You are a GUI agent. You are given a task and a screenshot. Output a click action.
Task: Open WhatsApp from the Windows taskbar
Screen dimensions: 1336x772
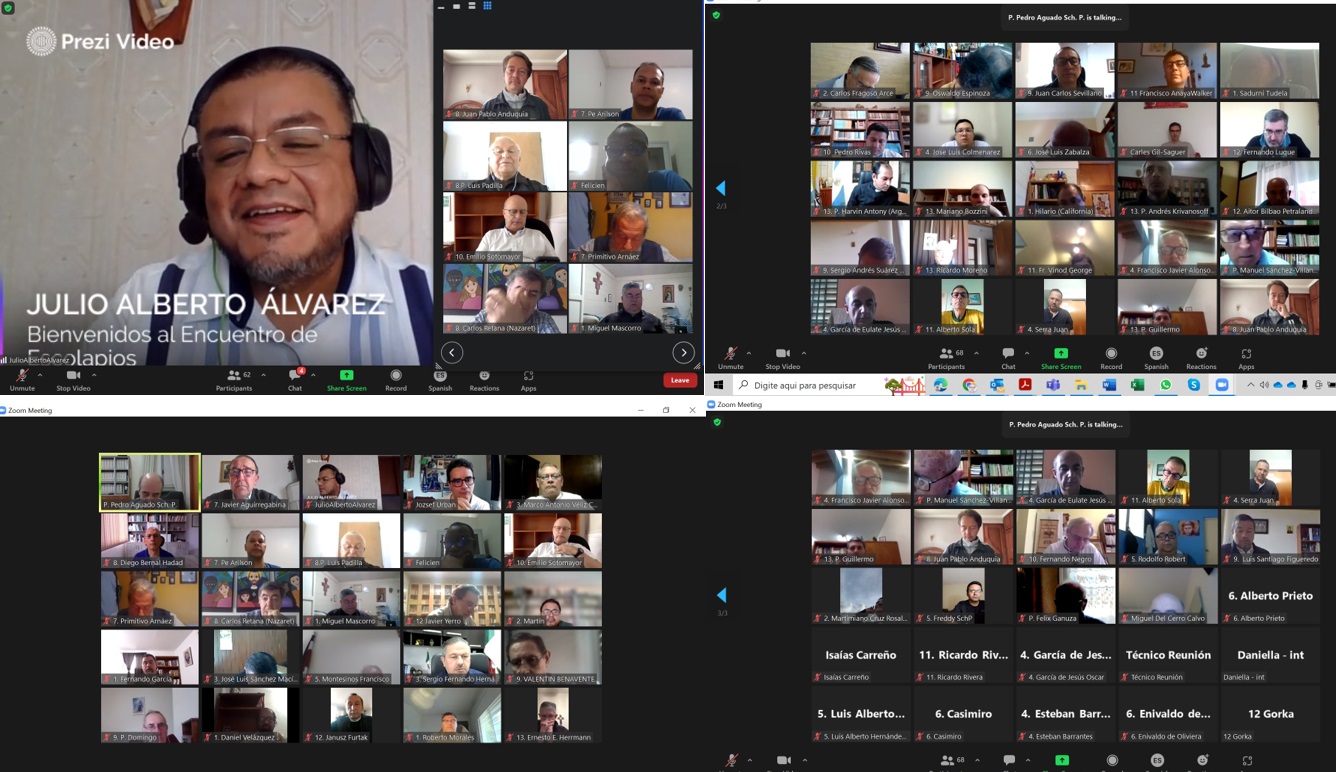(1166, 385)
